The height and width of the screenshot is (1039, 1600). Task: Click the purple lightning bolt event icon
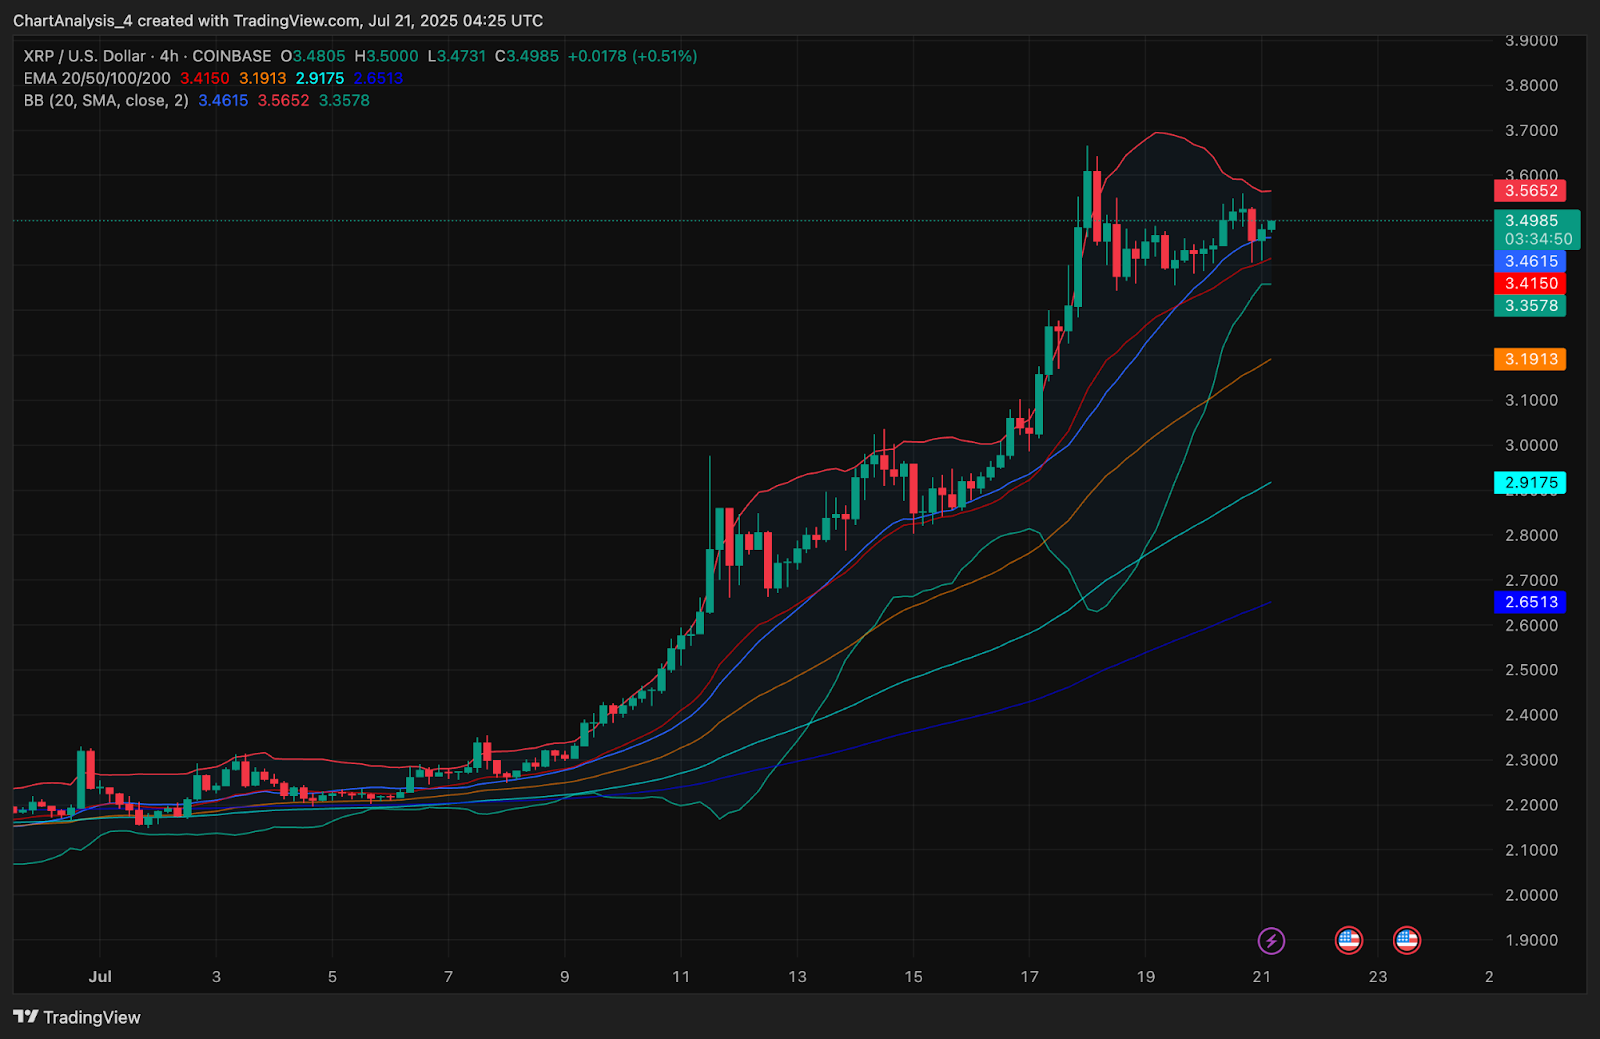tap(1271, 940)
